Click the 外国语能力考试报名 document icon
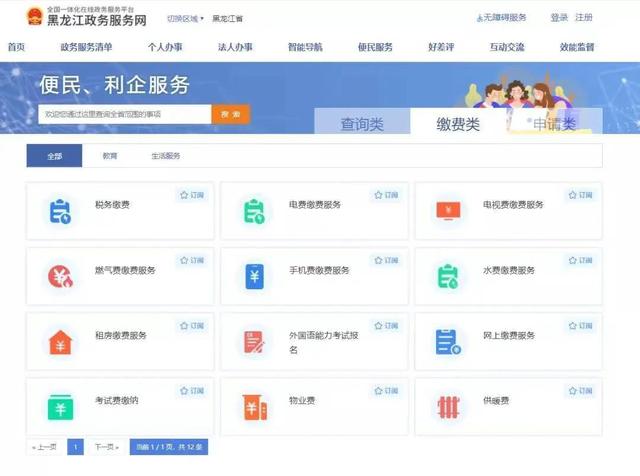This screenshot has width=640, height=476. [254, 342]
